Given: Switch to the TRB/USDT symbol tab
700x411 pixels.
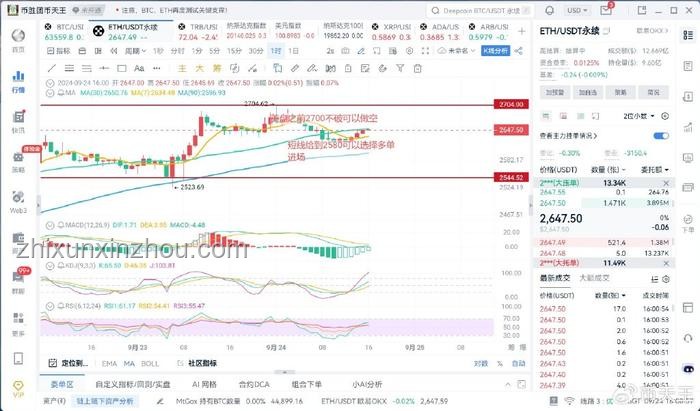Looking at the screenshot, I should (198, 32).
